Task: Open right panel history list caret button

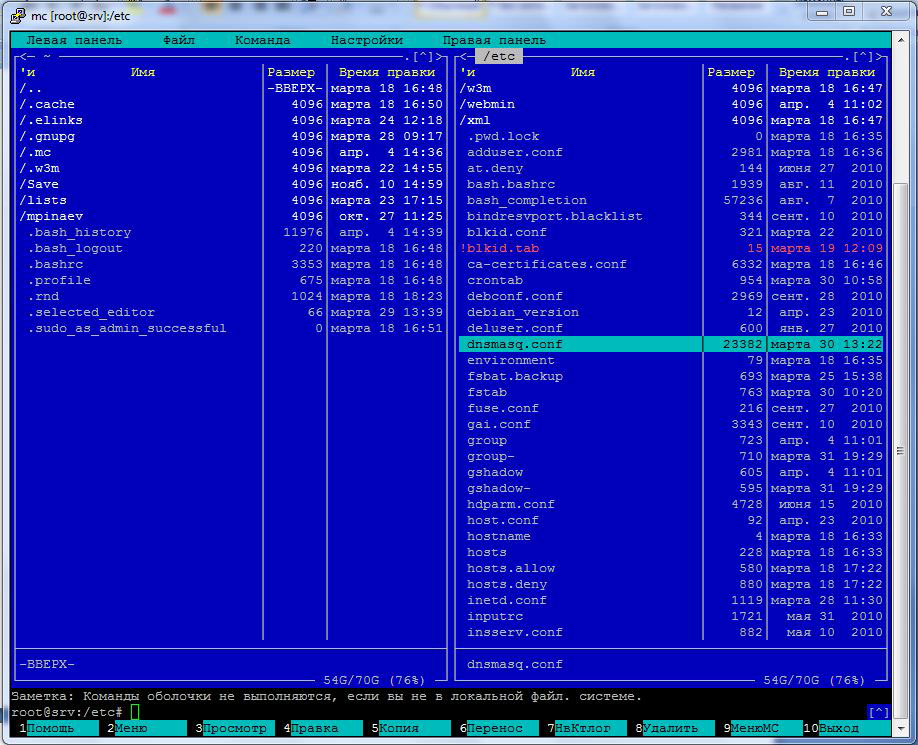Action: [864, 57]
